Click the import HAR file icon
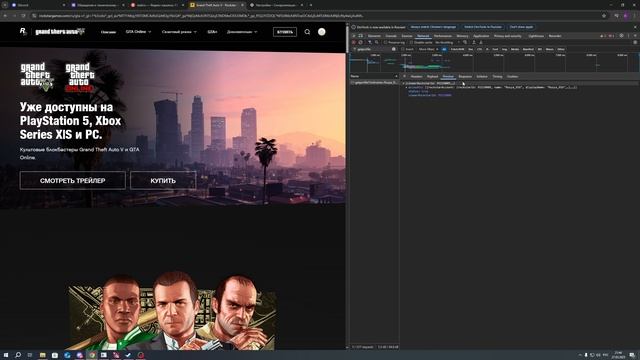This screenshot has width=640, height=360. click(474, 42)
